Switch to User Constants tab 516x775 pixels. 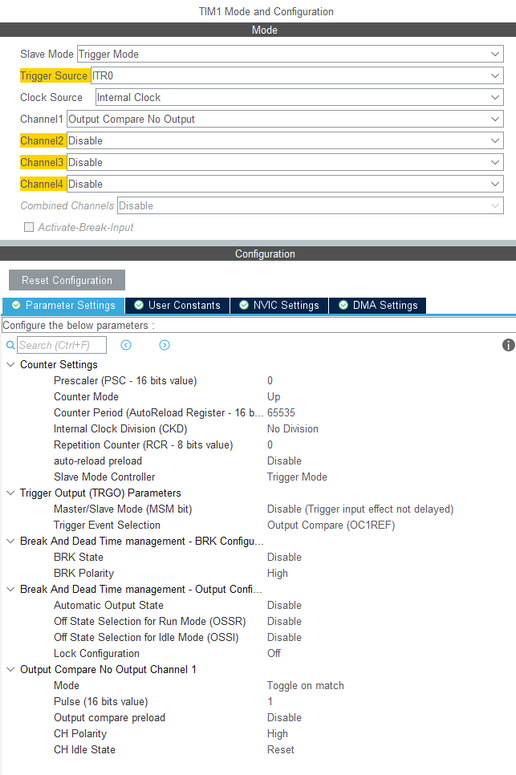tap(177, 305)
